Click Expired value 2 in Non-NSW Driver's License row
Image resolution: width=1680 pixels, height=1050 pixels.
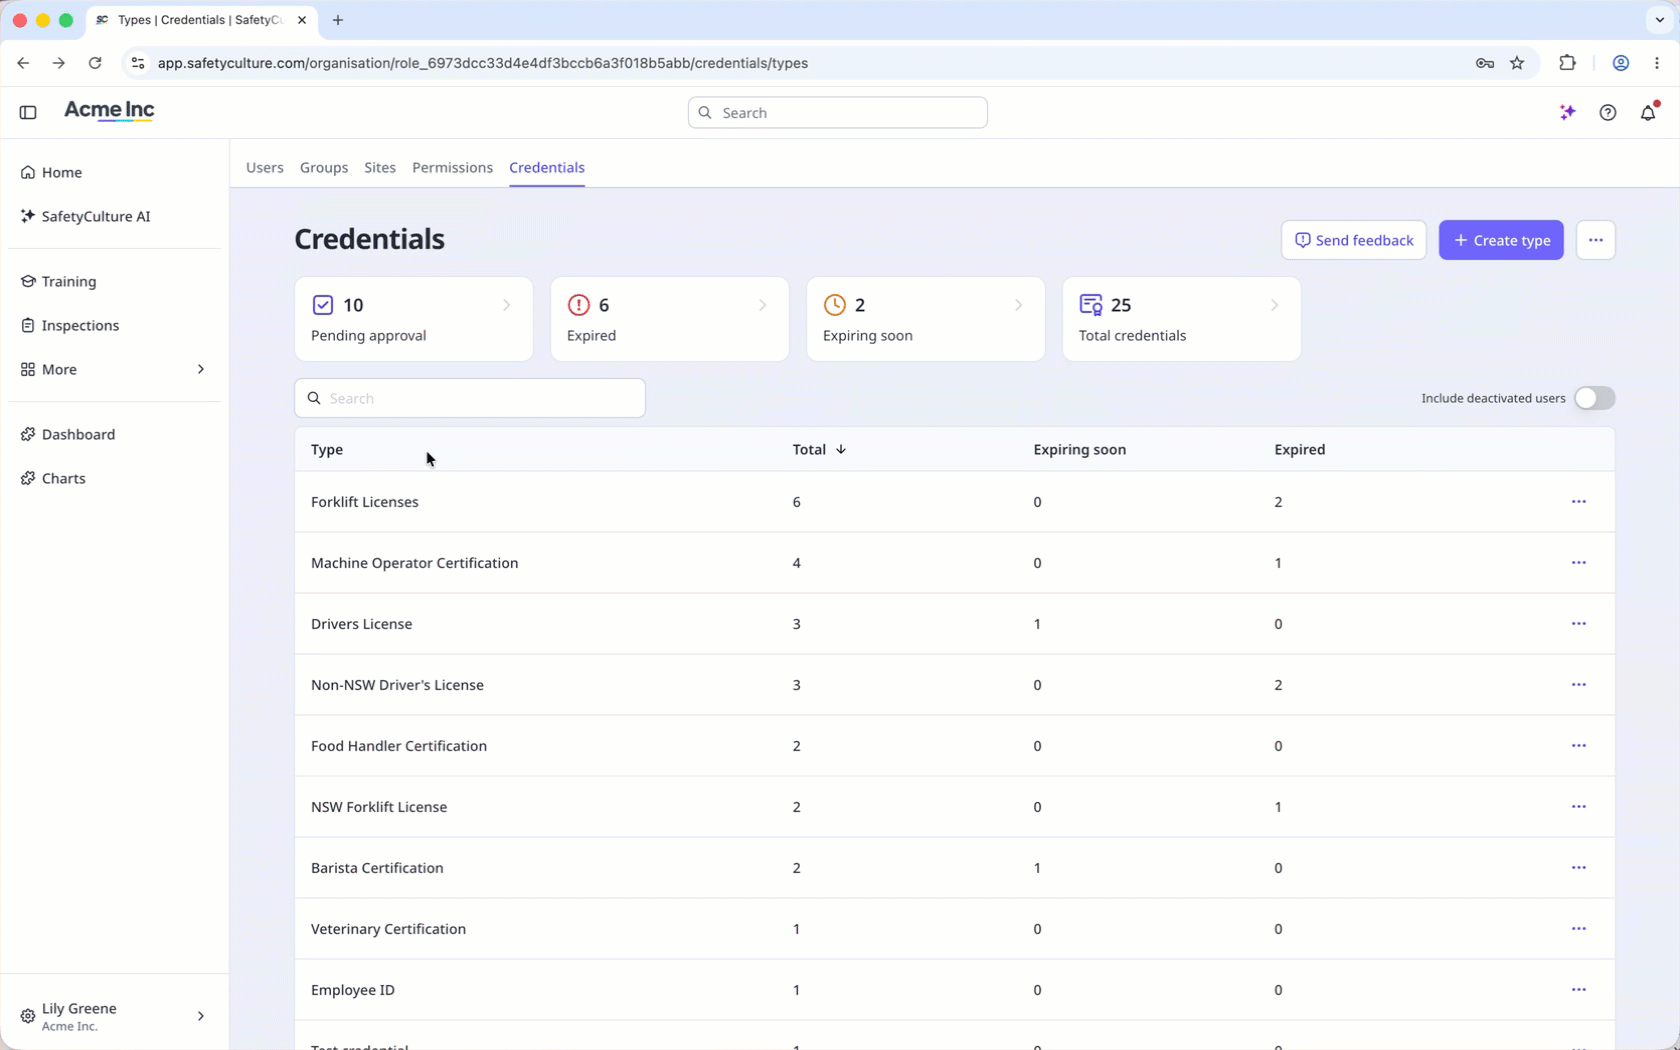click(x=1278, y=685)
